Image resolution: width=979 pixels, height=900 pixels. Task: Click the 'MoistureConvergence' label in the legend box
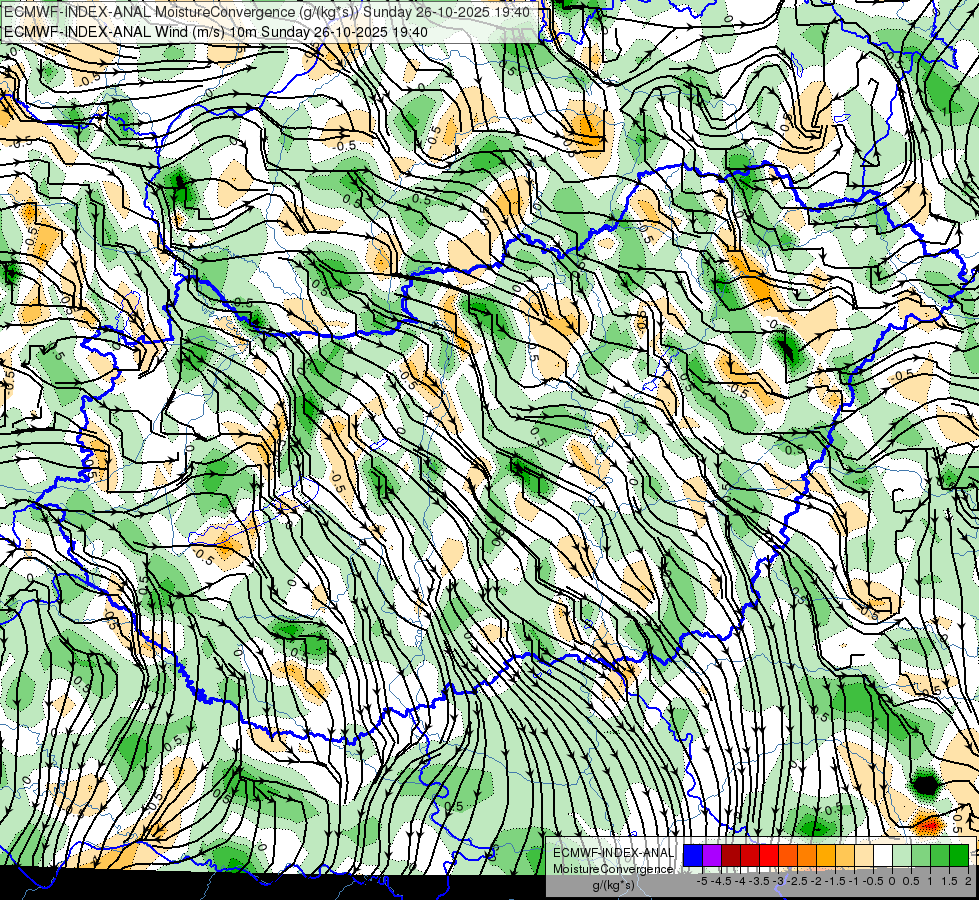[x=613, y=869]
